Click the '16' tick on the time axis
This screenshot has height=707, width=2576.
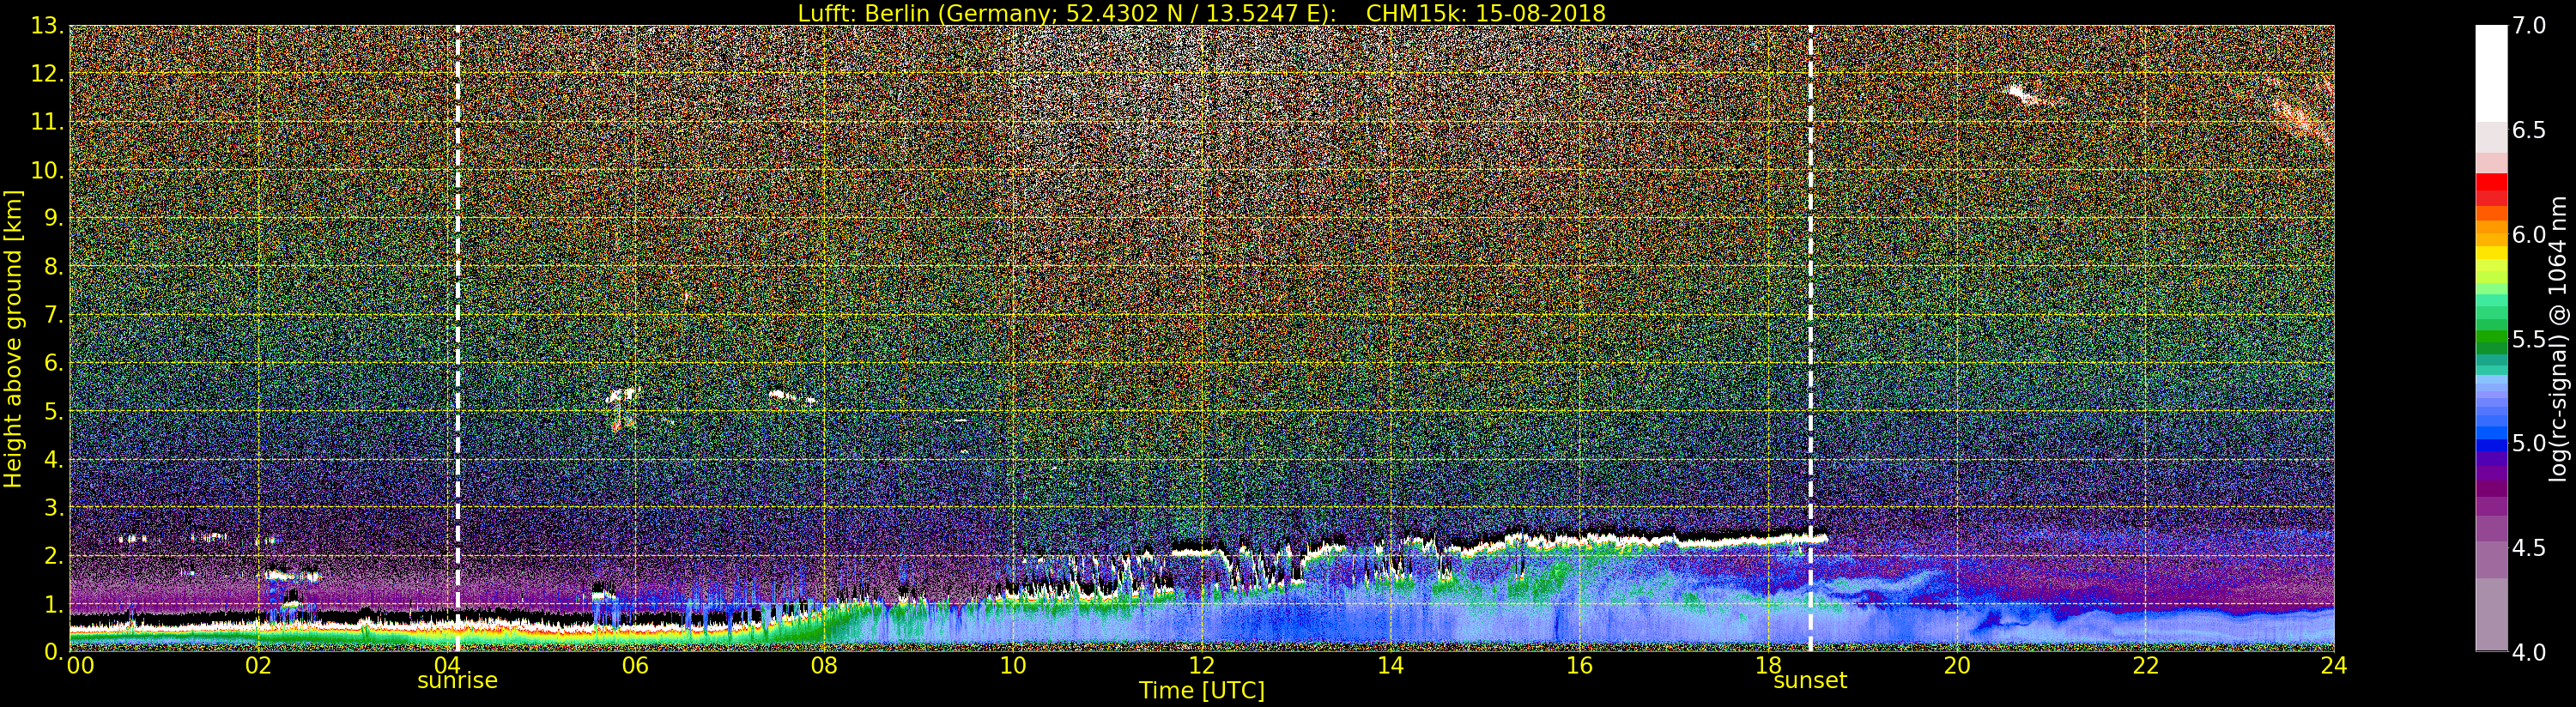click(x=1579, y=666)
